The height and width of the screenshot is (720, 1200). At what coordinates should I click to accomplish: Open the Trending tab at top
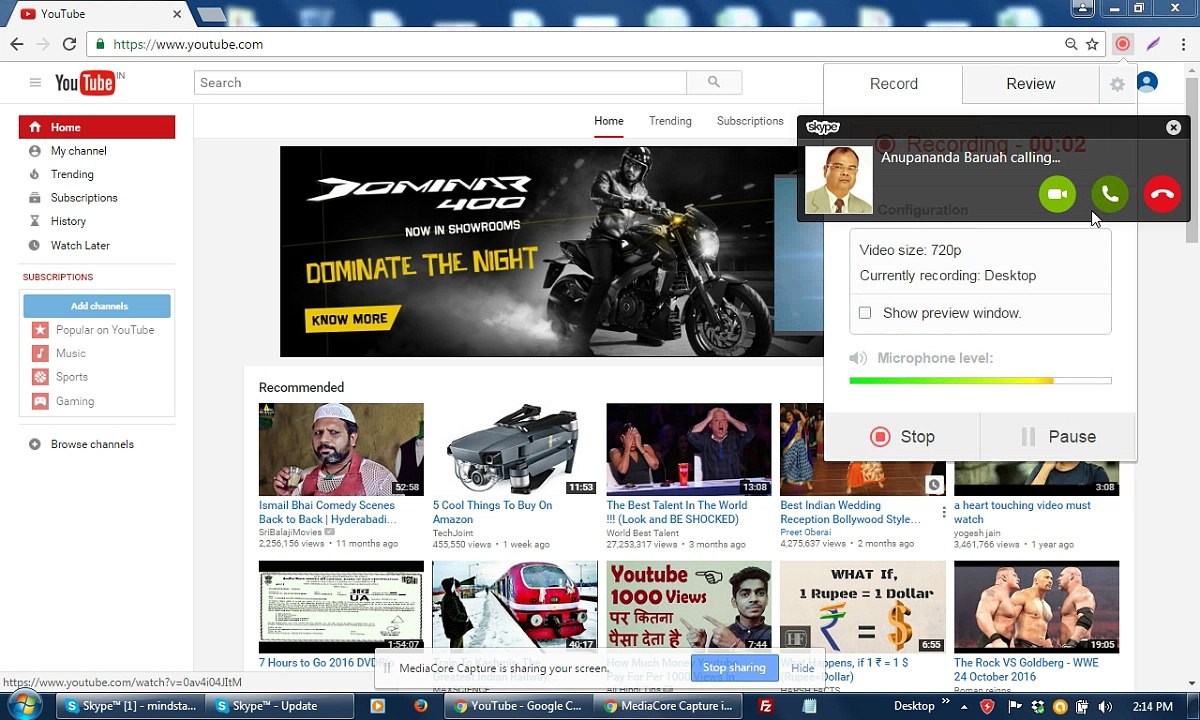(x=670, y=121)
